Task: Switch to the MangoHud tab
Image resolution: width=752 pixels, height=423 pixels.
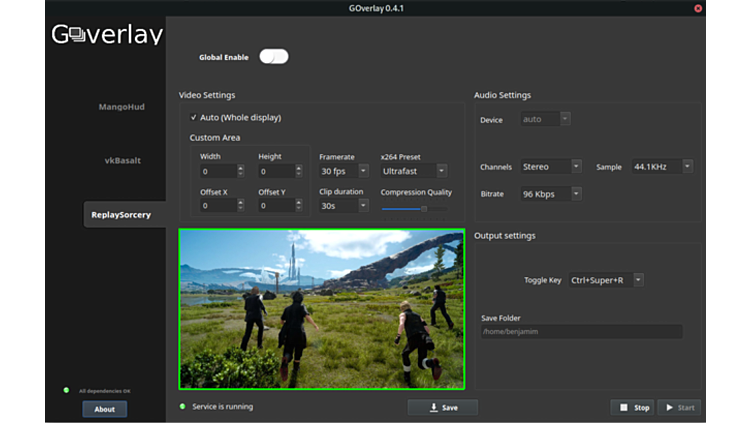Action: pos(121,106)
